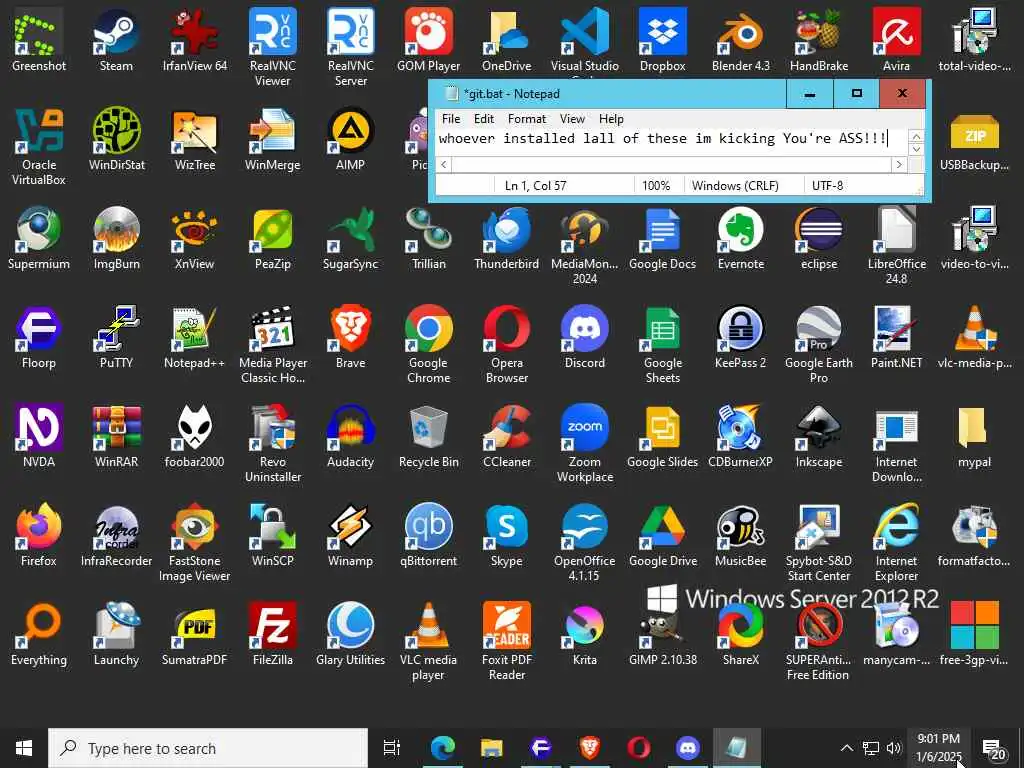Switch to Notepad via taskbar button
The height and width of the screenshot is (768, 1024).
point(737,748)
